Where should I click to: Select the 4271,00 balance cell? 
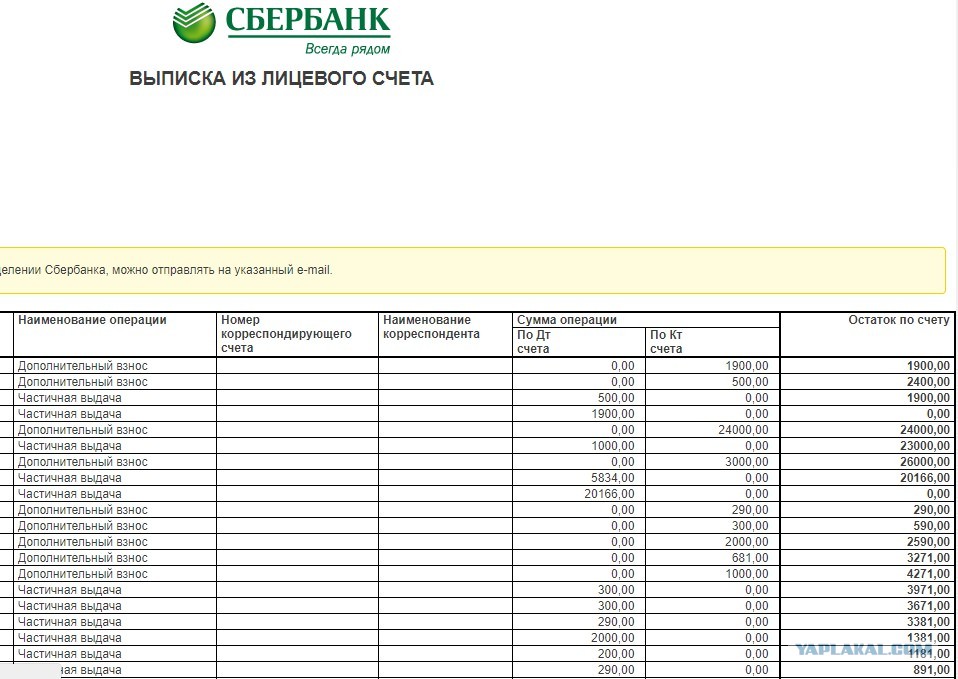coord(927,574)
